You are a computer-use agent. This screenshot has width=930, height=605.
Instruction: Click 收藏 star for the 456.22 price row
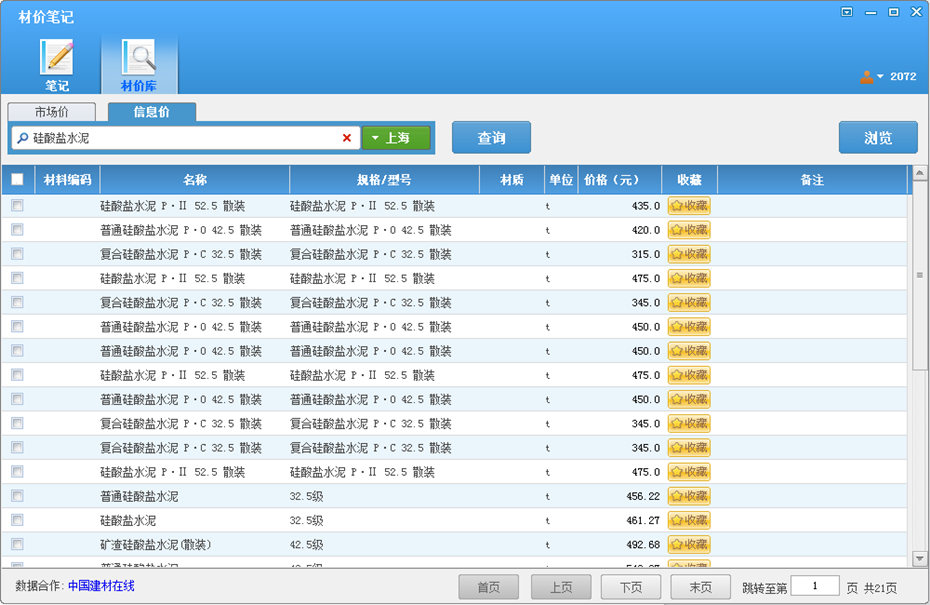point(689,496)
